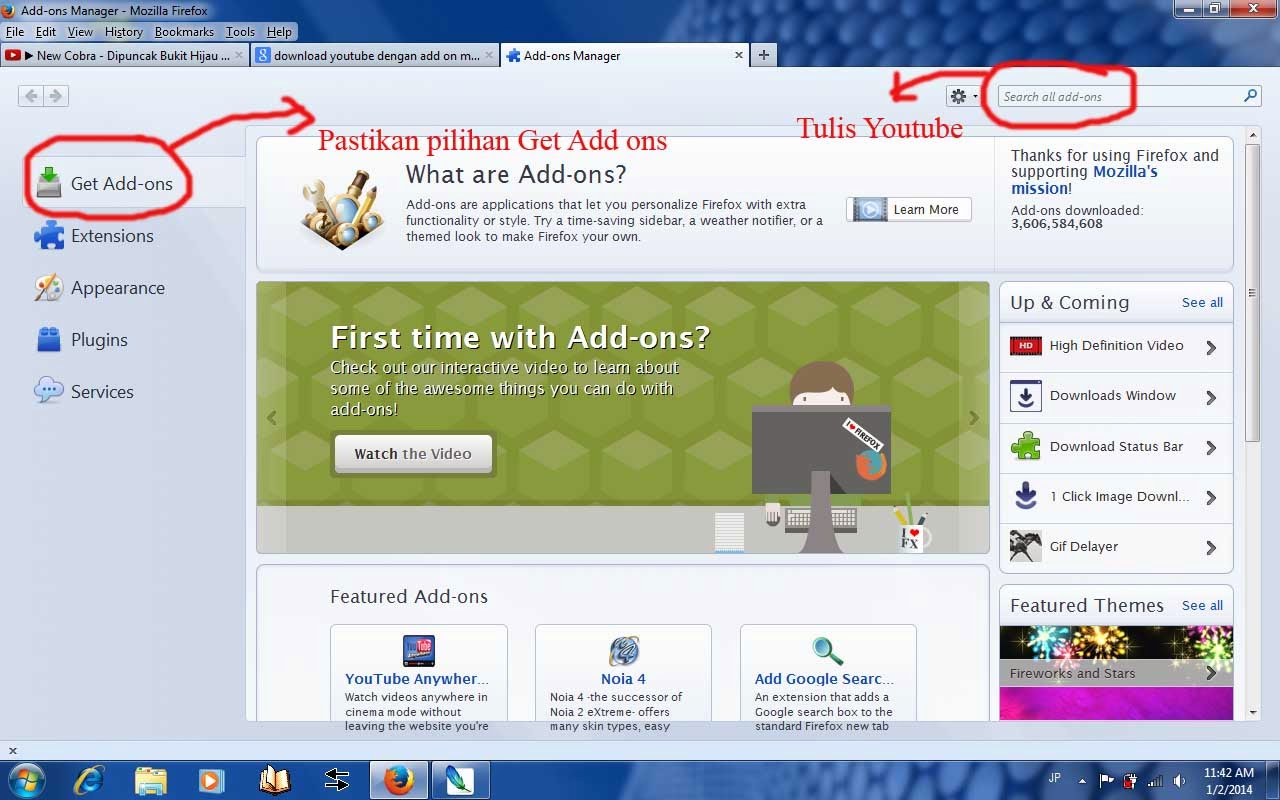Open a new tab with plus button
The image size is (1280, 800).
(x=763, y=56)
